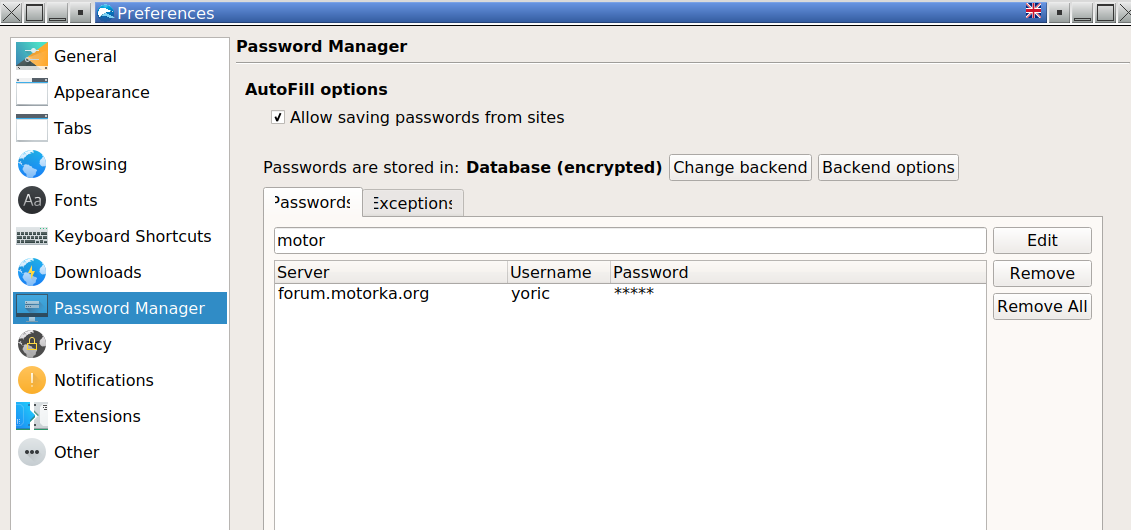Open Downloads section icon
The width and height of the screenshot is (1131, 530).
pyautogui.click(x=32, y=272)
